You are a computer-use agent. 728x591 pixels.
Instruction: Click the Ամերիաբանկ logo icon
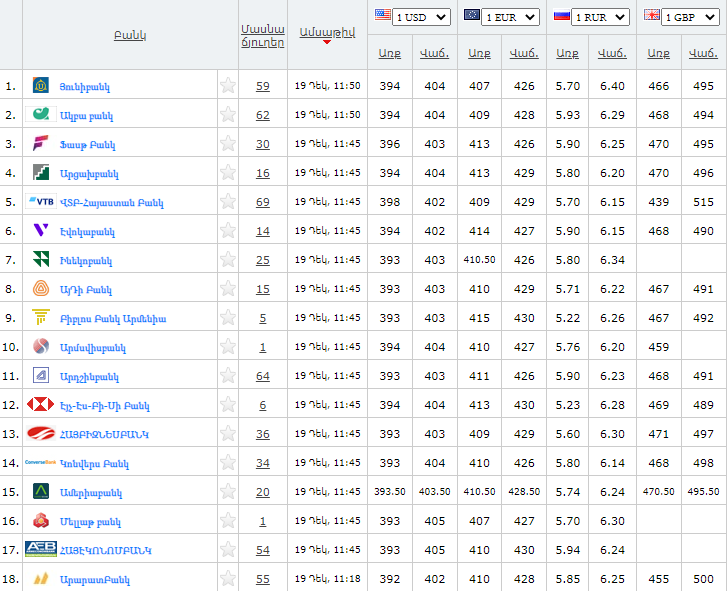pyautogui.click(x=40, y=492)
